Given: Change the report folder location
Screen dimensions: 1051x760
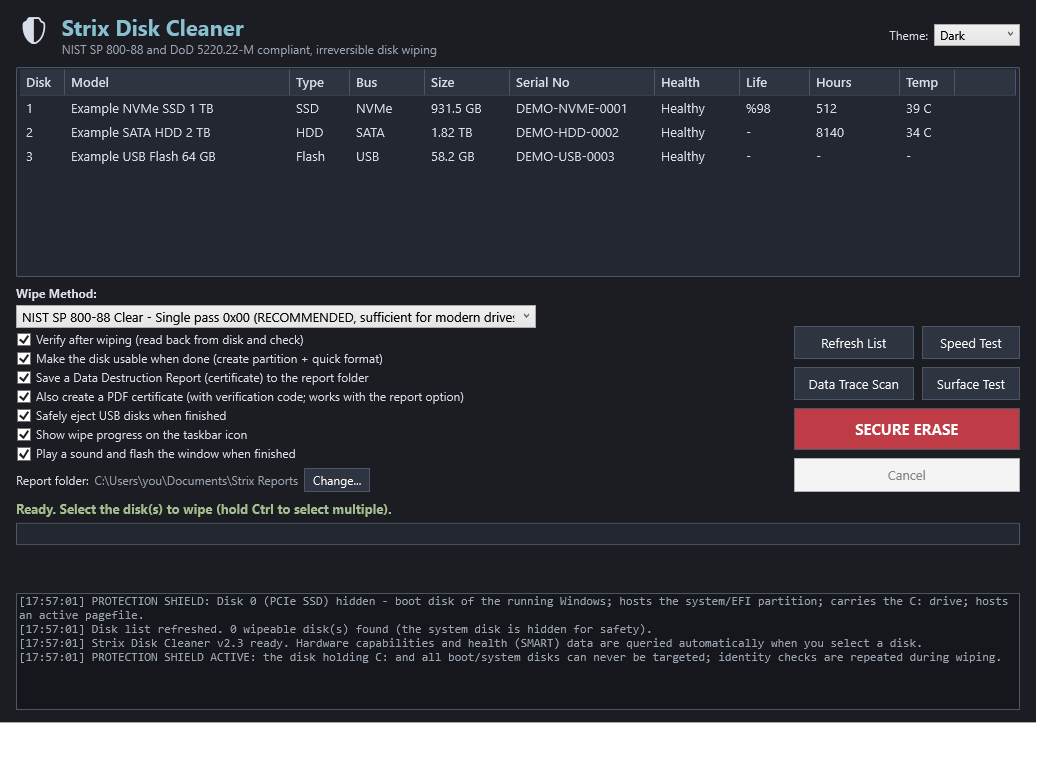Looking at the screenshot, I should click(x=336, y=481).
